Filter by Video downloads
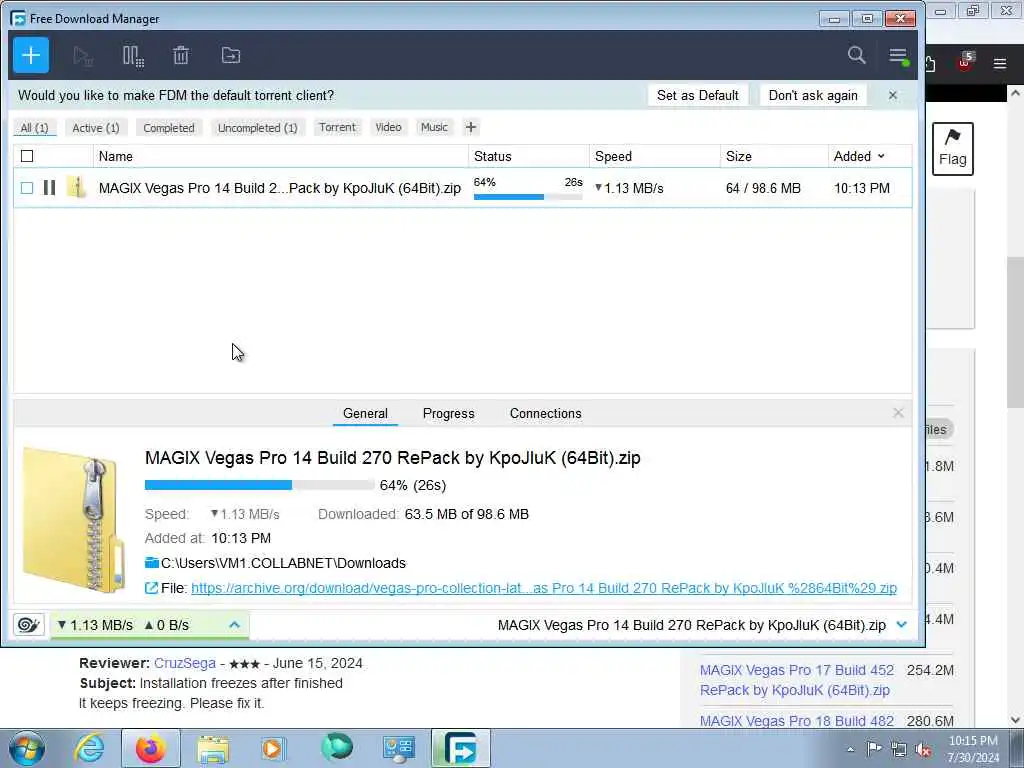The height and width of the screenshot is (768, 1024). coord(388,127)
